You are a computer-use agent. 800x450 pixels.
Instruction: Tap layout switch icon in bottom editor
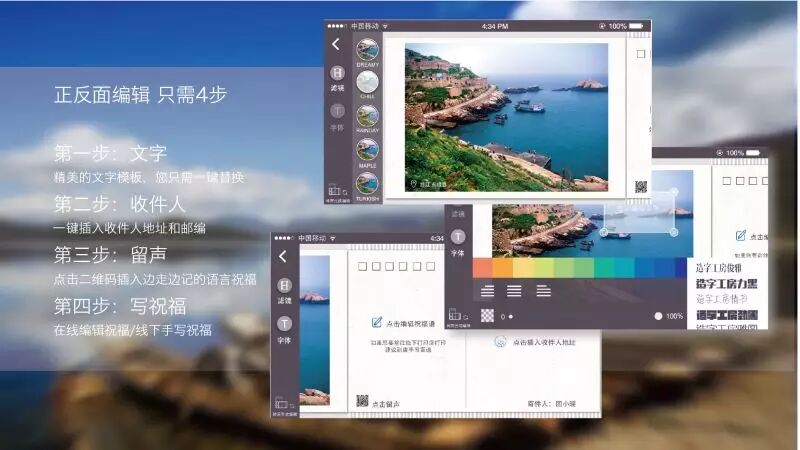285,404
